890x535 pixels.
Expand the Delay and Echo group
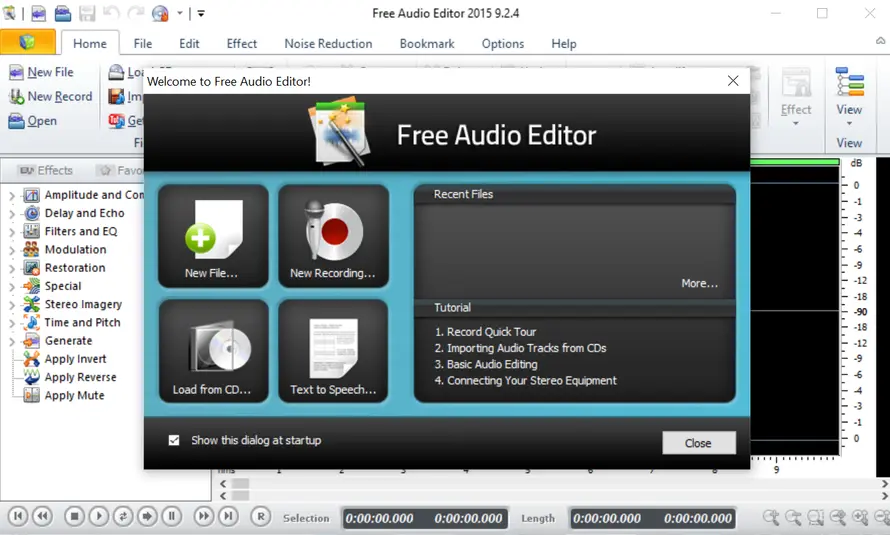pyautogui.click(x=12, y=214)
